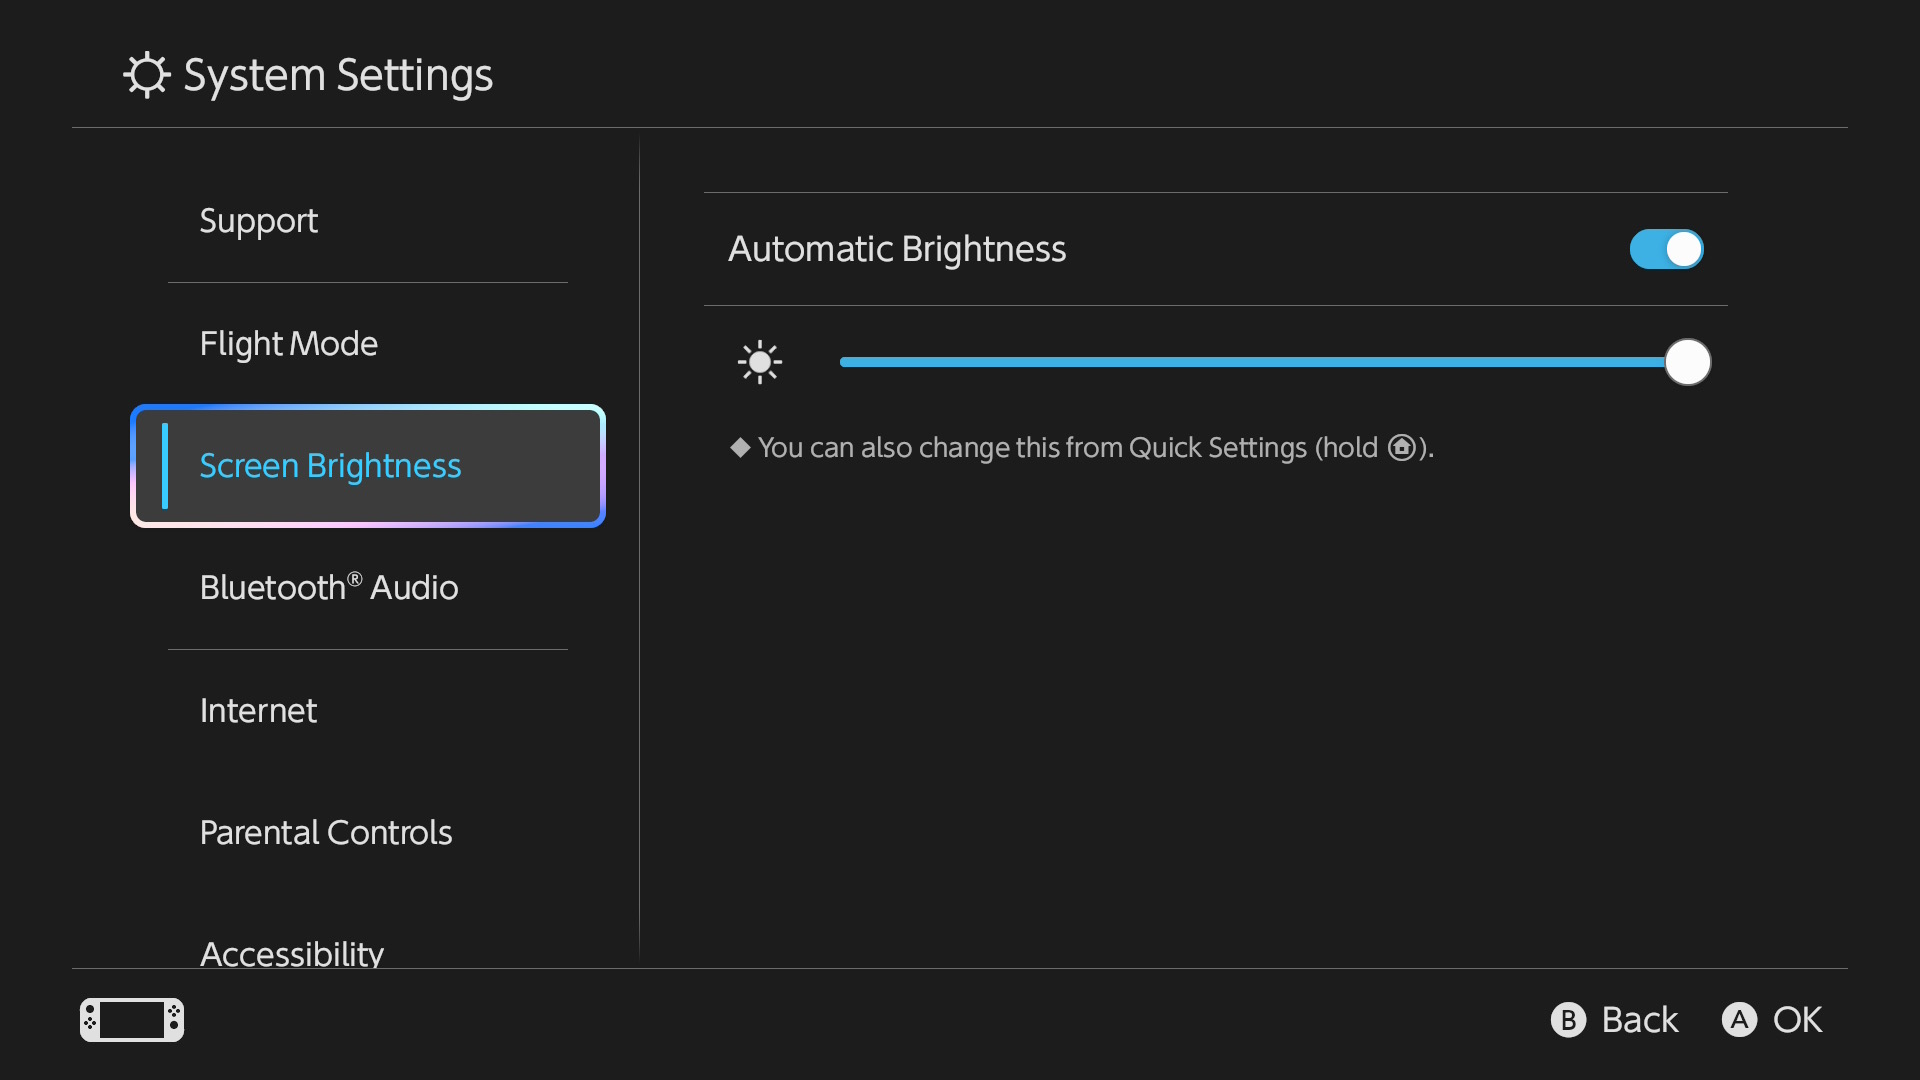Click the circled A OK icon
Viewport: 1920px width, 1080px height.
tap(1739, 1019)
